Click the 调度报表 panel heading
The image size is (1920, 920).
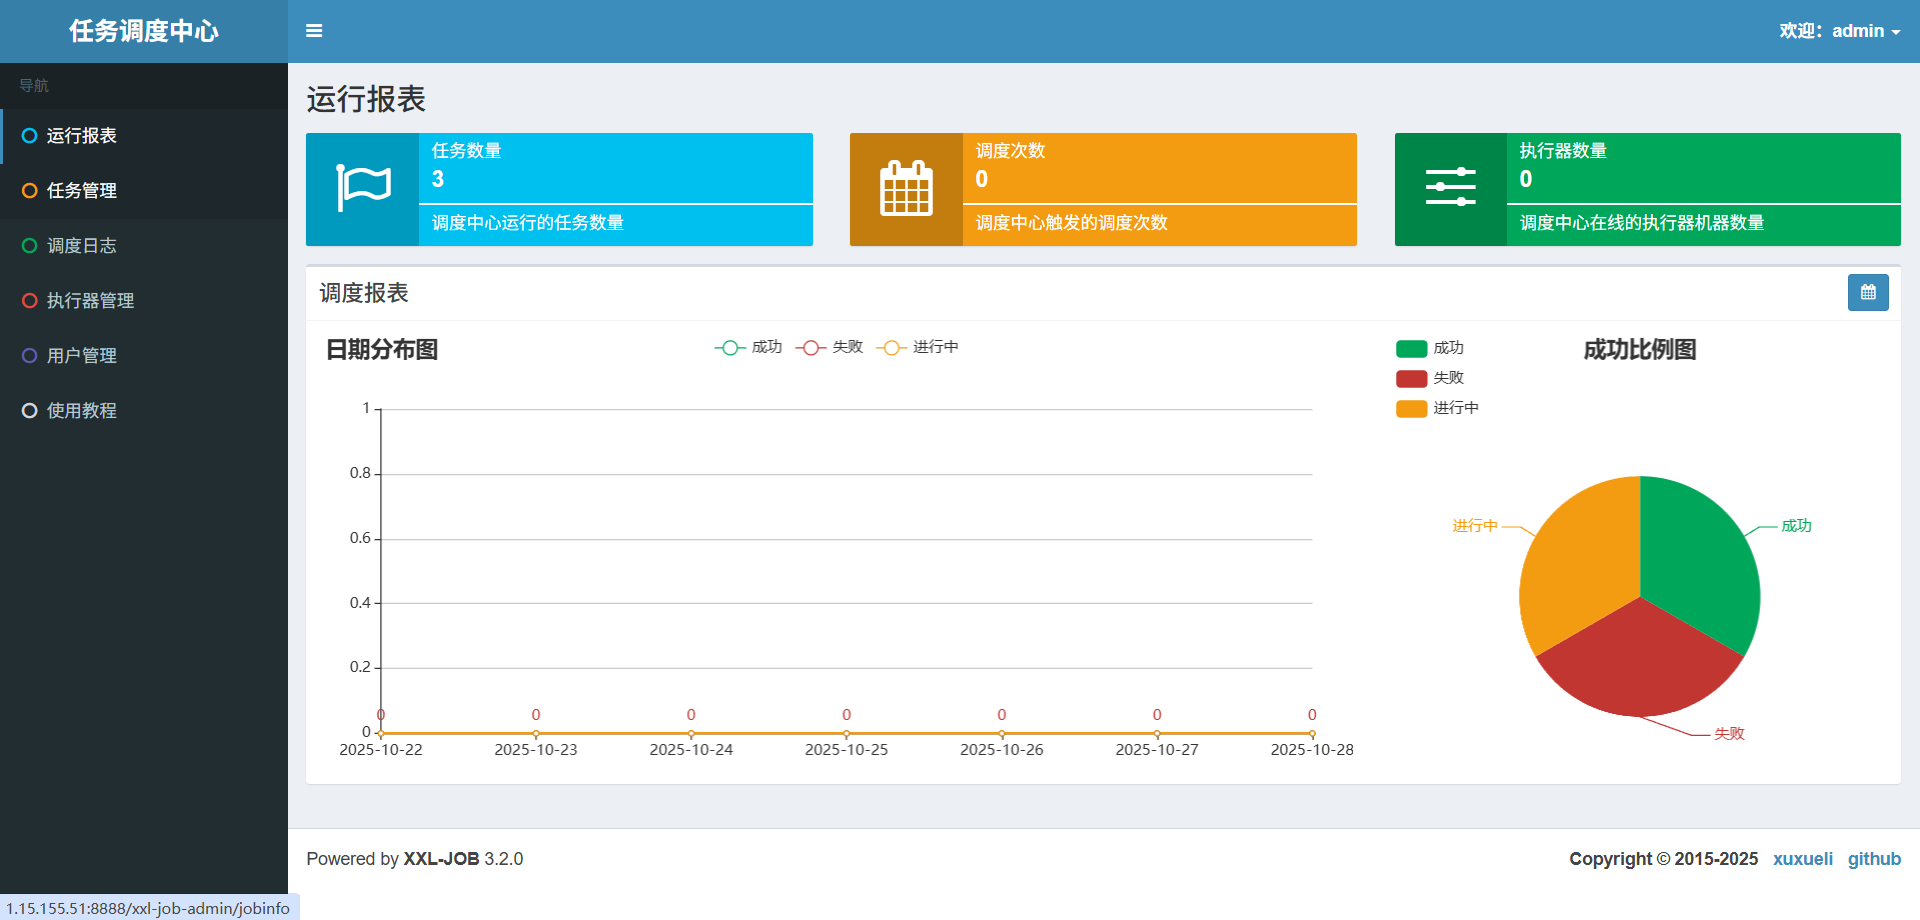tap(364, 293)
